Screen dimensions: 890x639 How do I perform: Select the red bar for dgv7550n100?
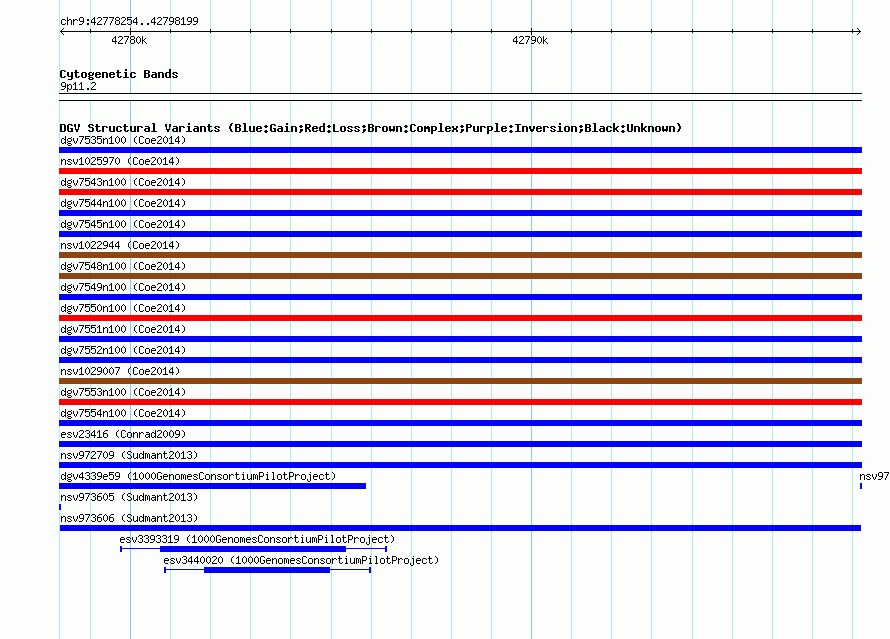click(460, 318)
